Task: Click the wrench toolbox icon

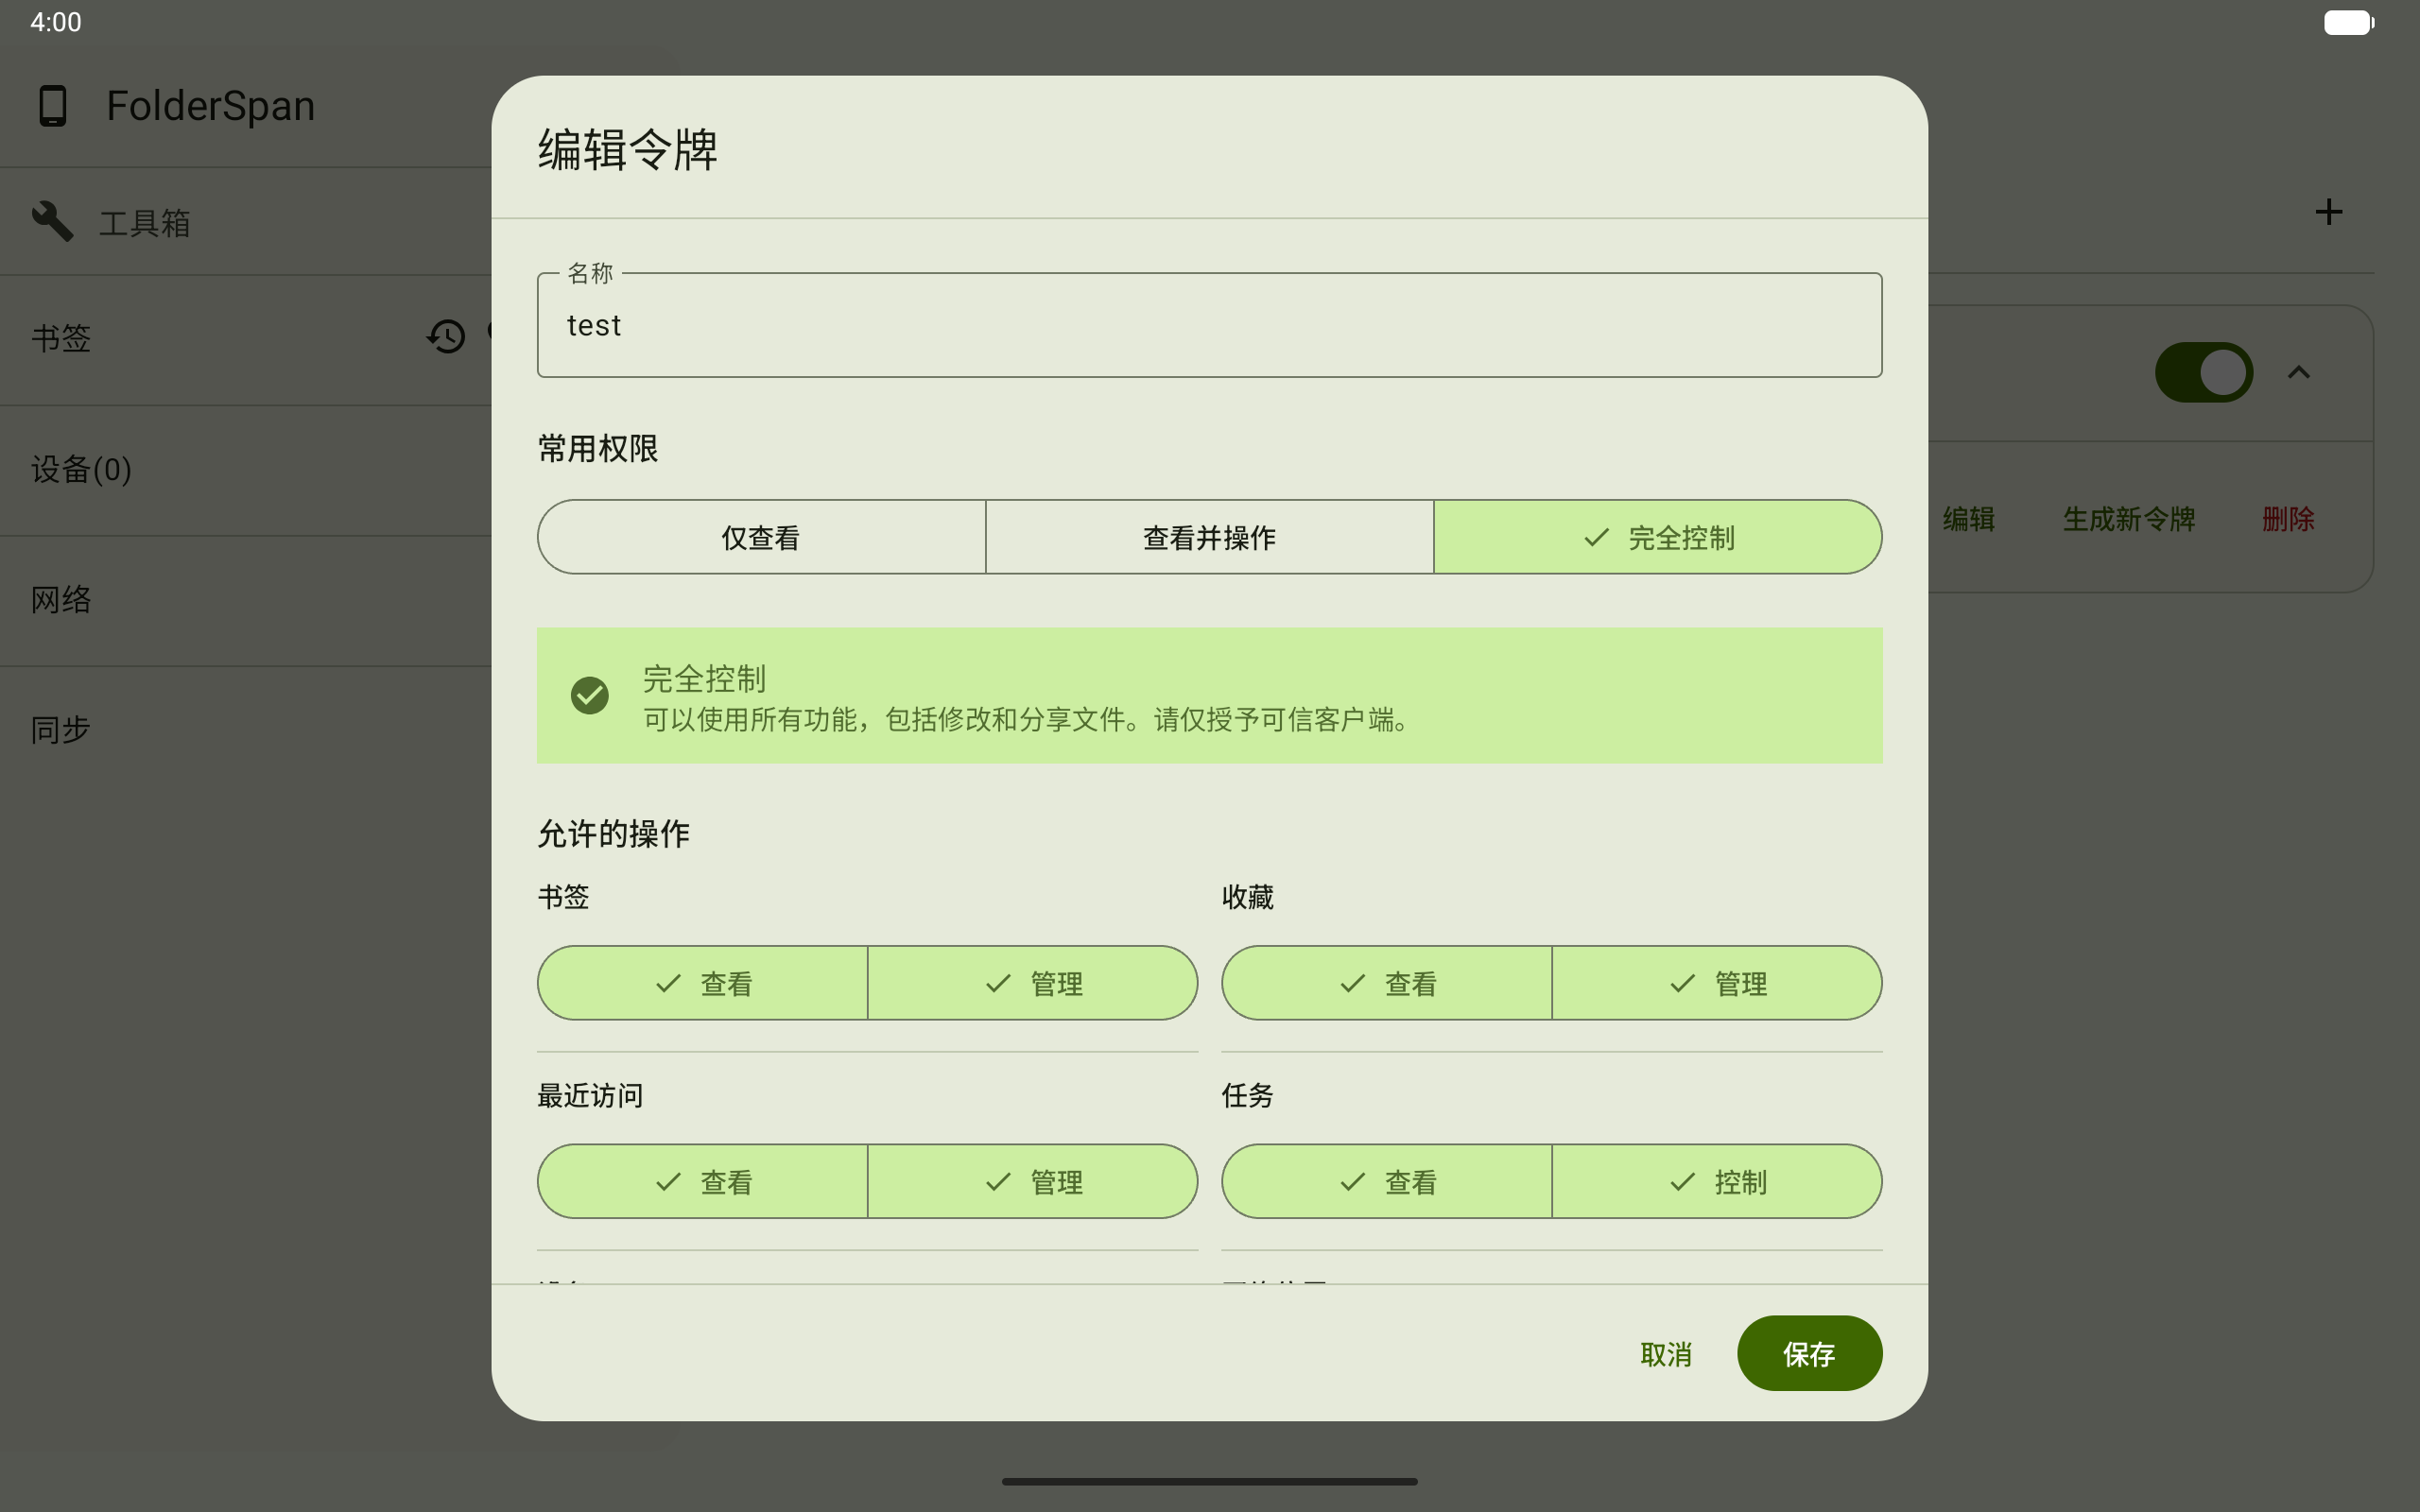Action: [x=52, y=221]
